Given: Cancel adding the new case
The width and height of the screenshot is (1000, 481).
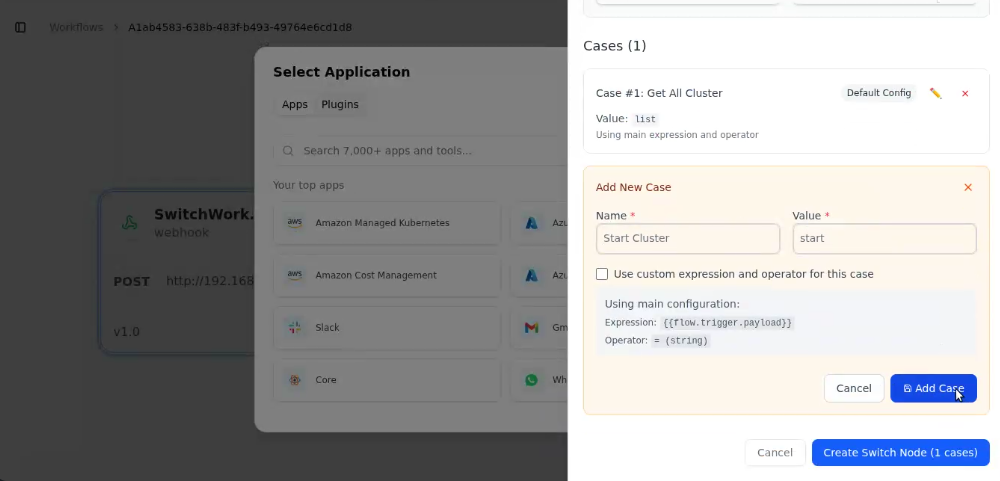Looking at the screenshot, I should point(853,388).
